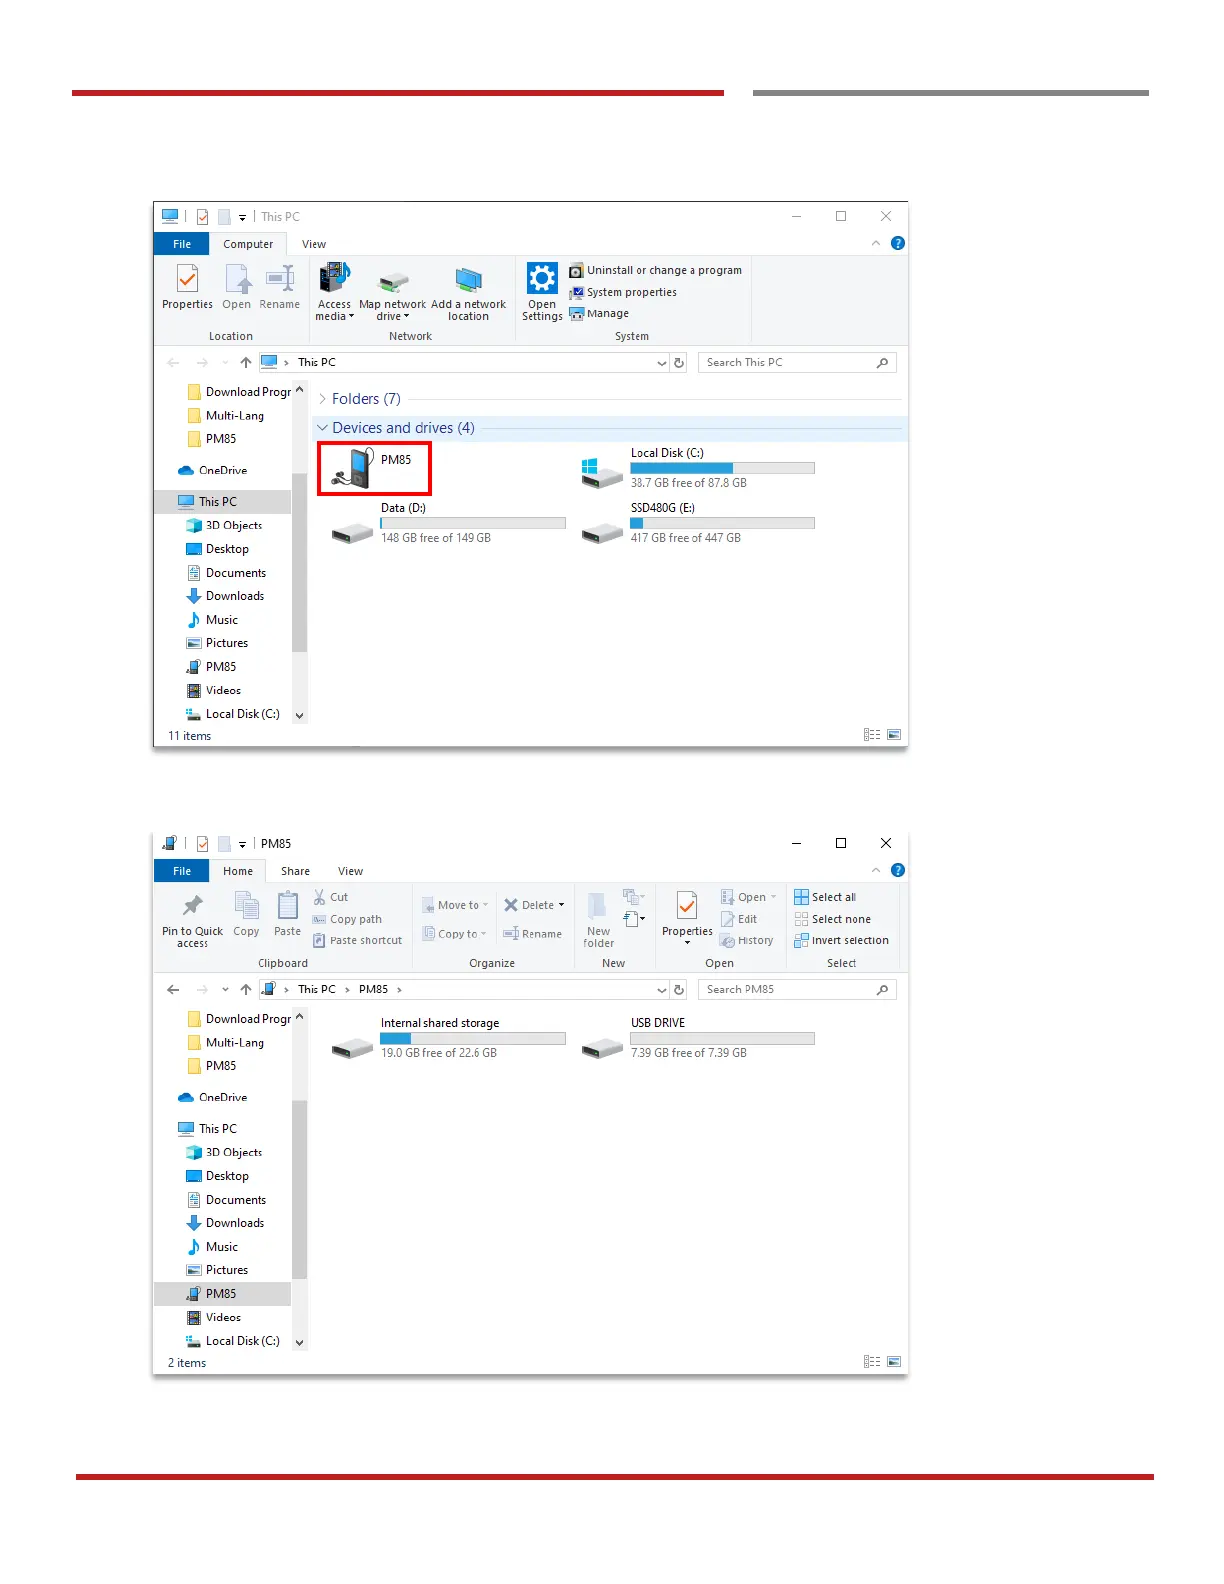Collapse the ribbon in PM85 window
This screenshot has height=1584, width=1224.
click(876, 870)
